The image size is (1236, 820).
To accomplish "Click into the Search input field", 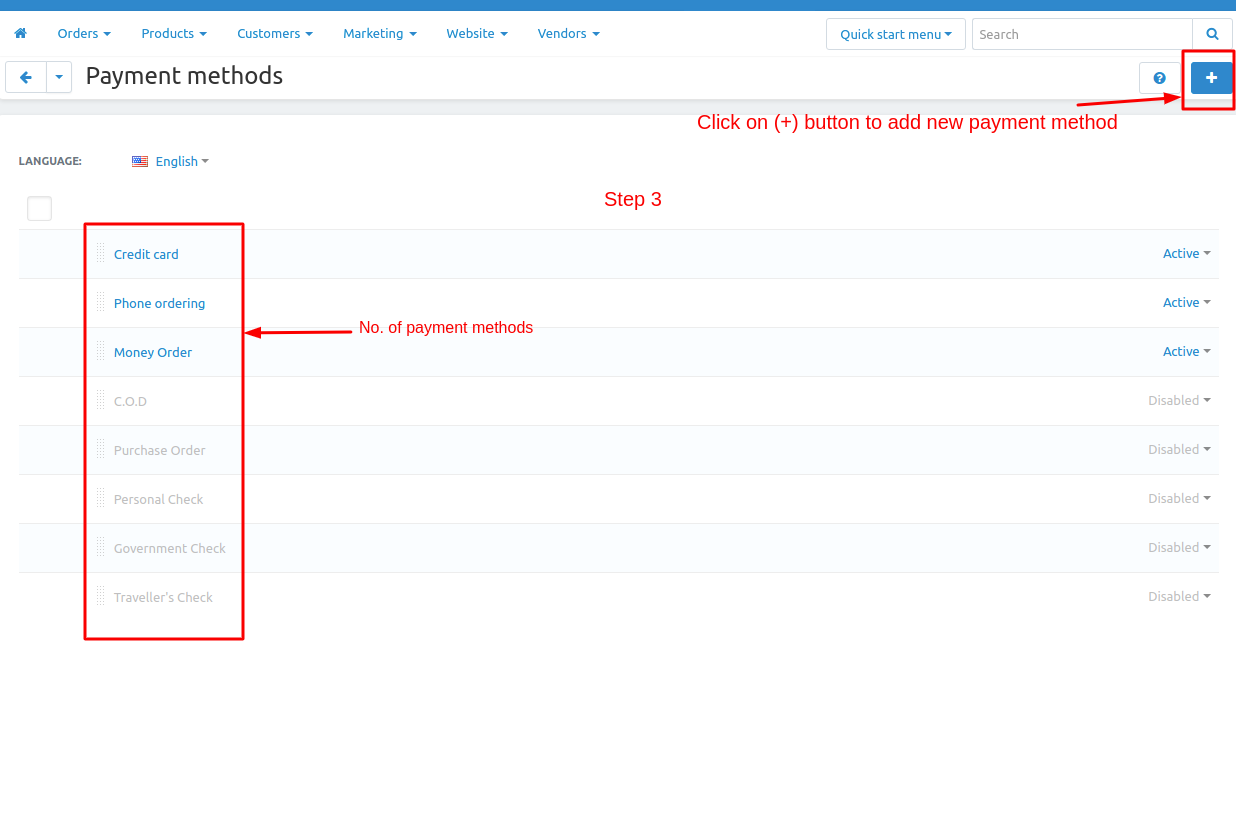I will [1081, 34].
